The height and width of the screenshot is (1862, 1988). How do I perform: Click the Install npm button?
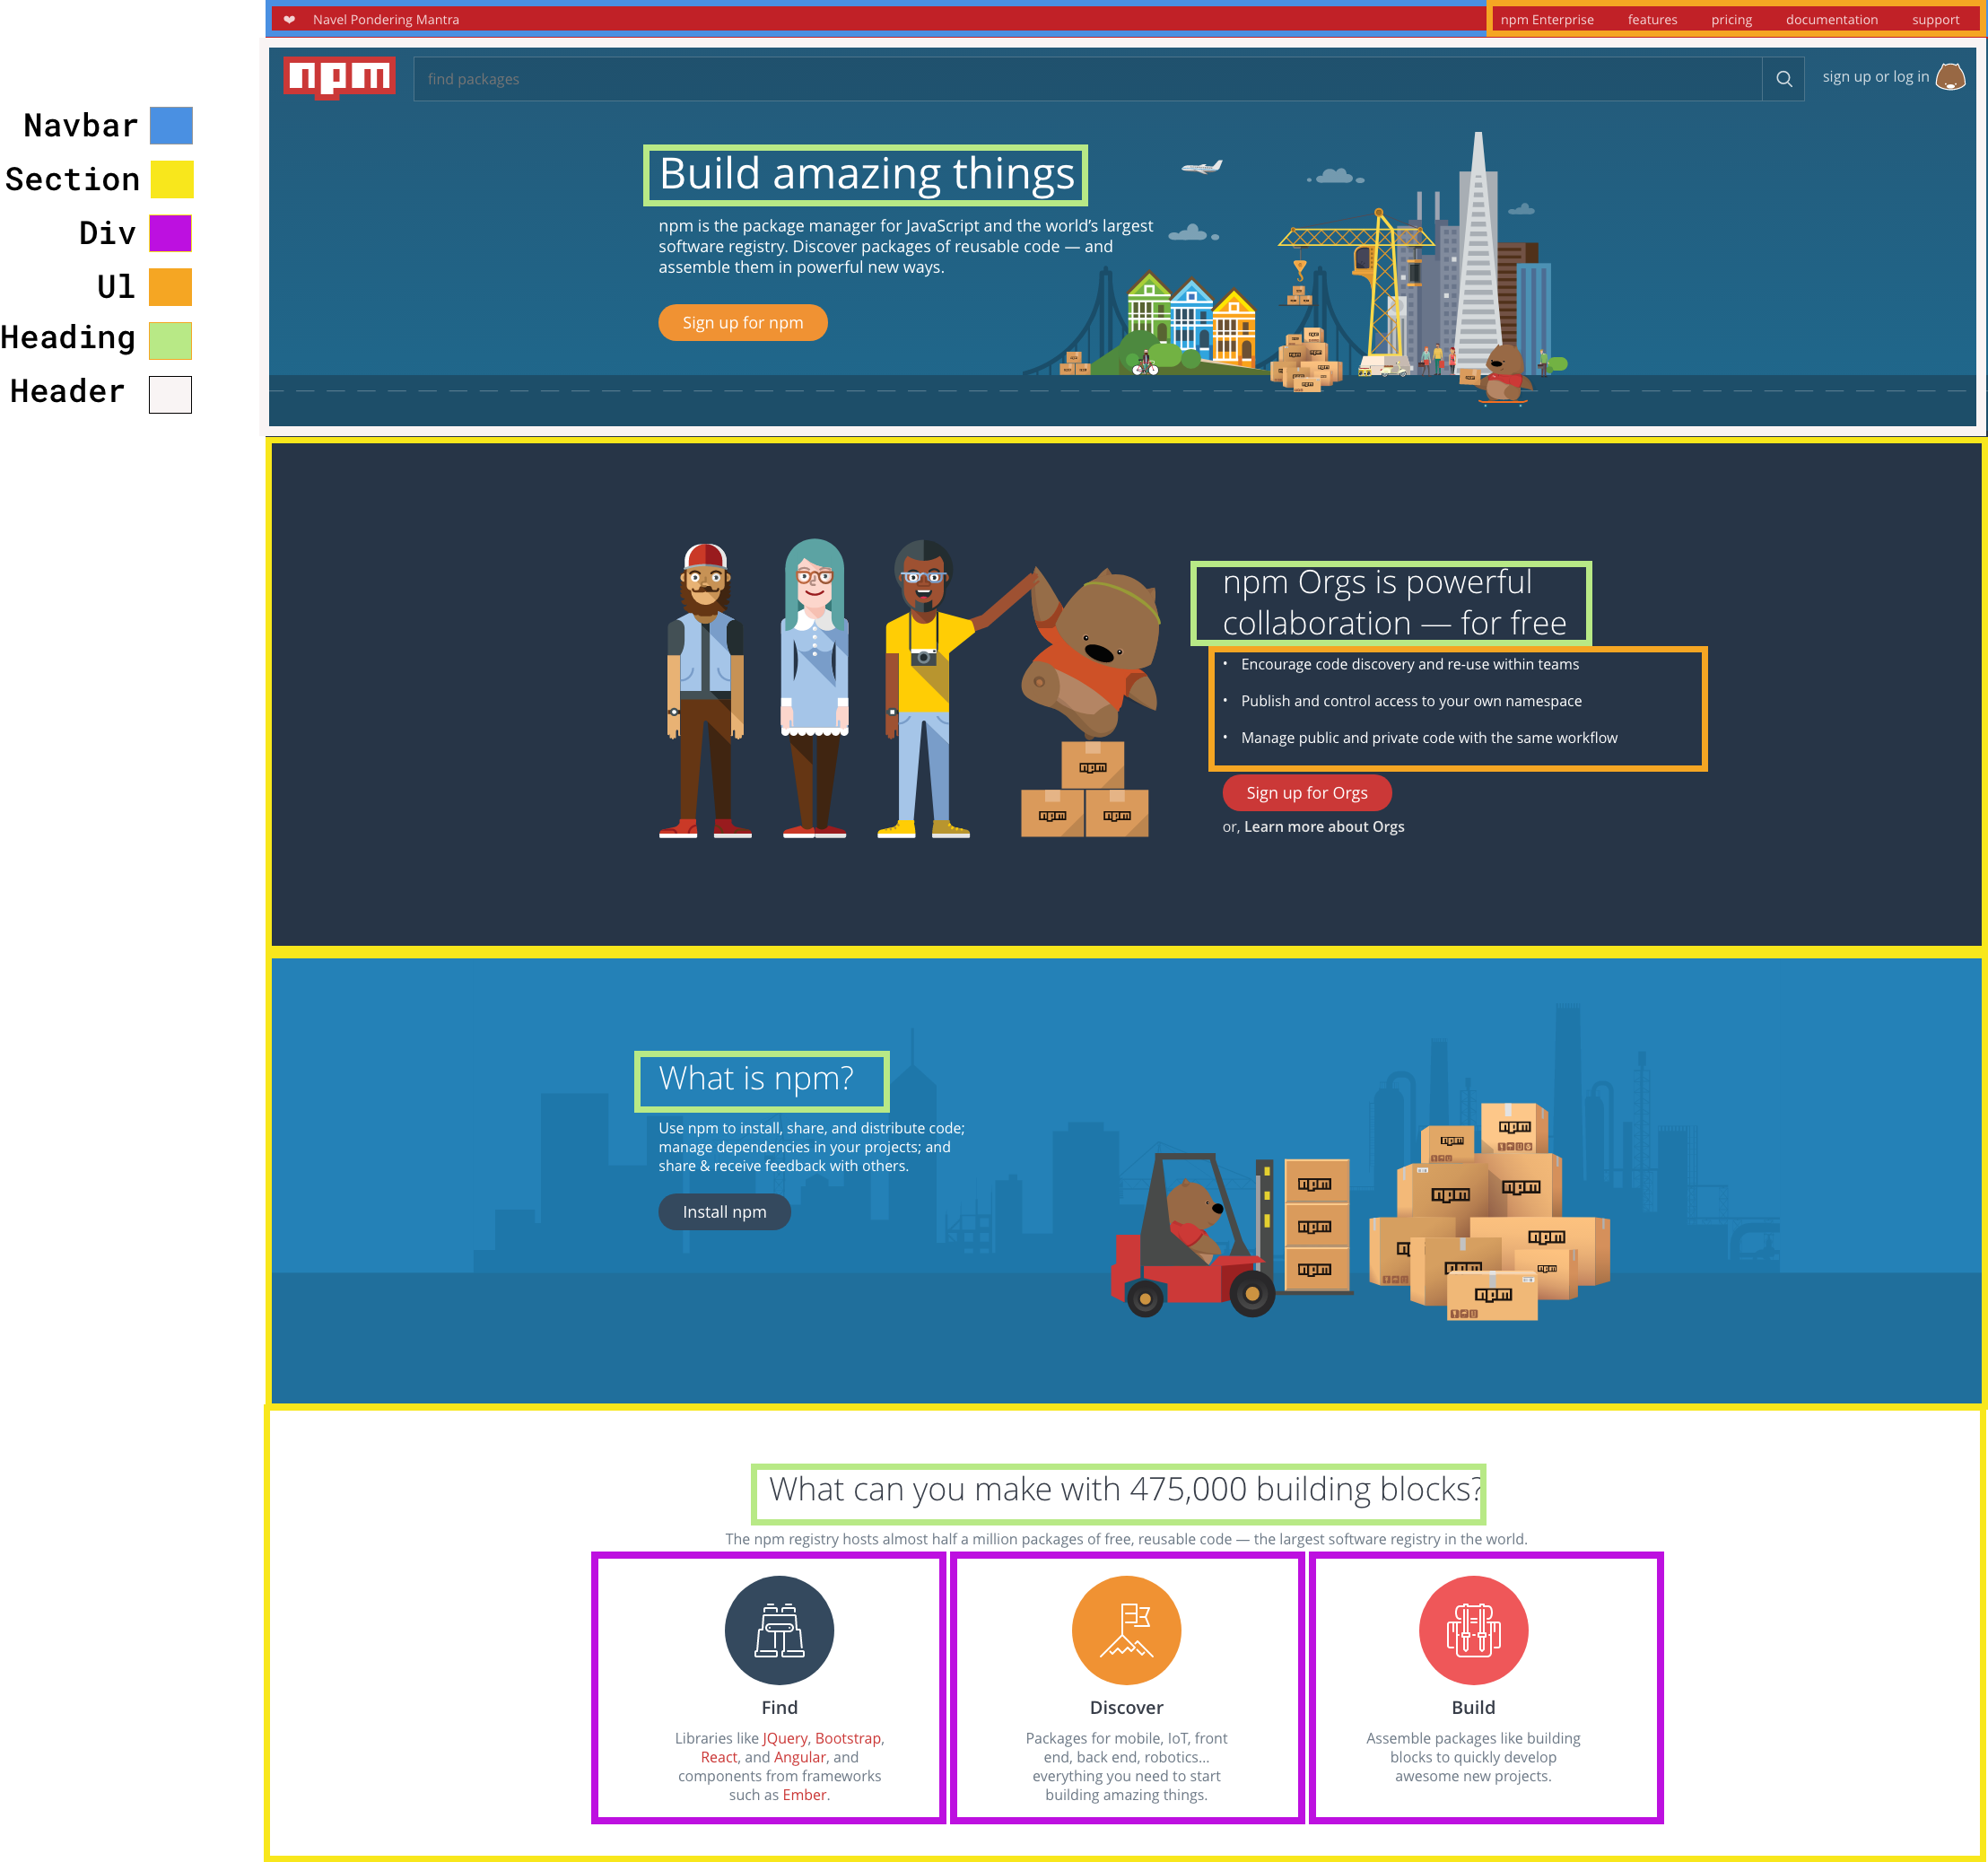click(724, 1211)
